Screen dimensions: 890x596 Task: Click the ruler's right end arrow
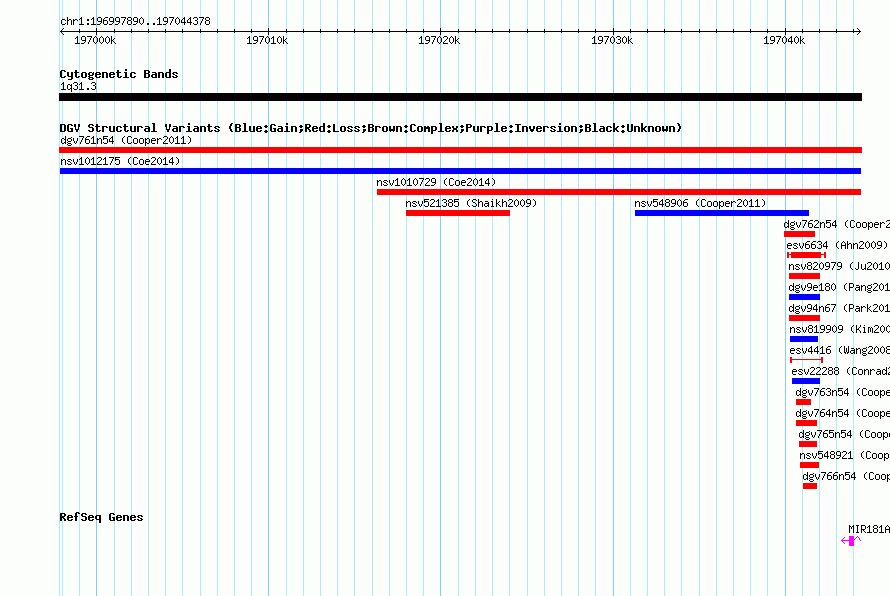click(858, 31)
